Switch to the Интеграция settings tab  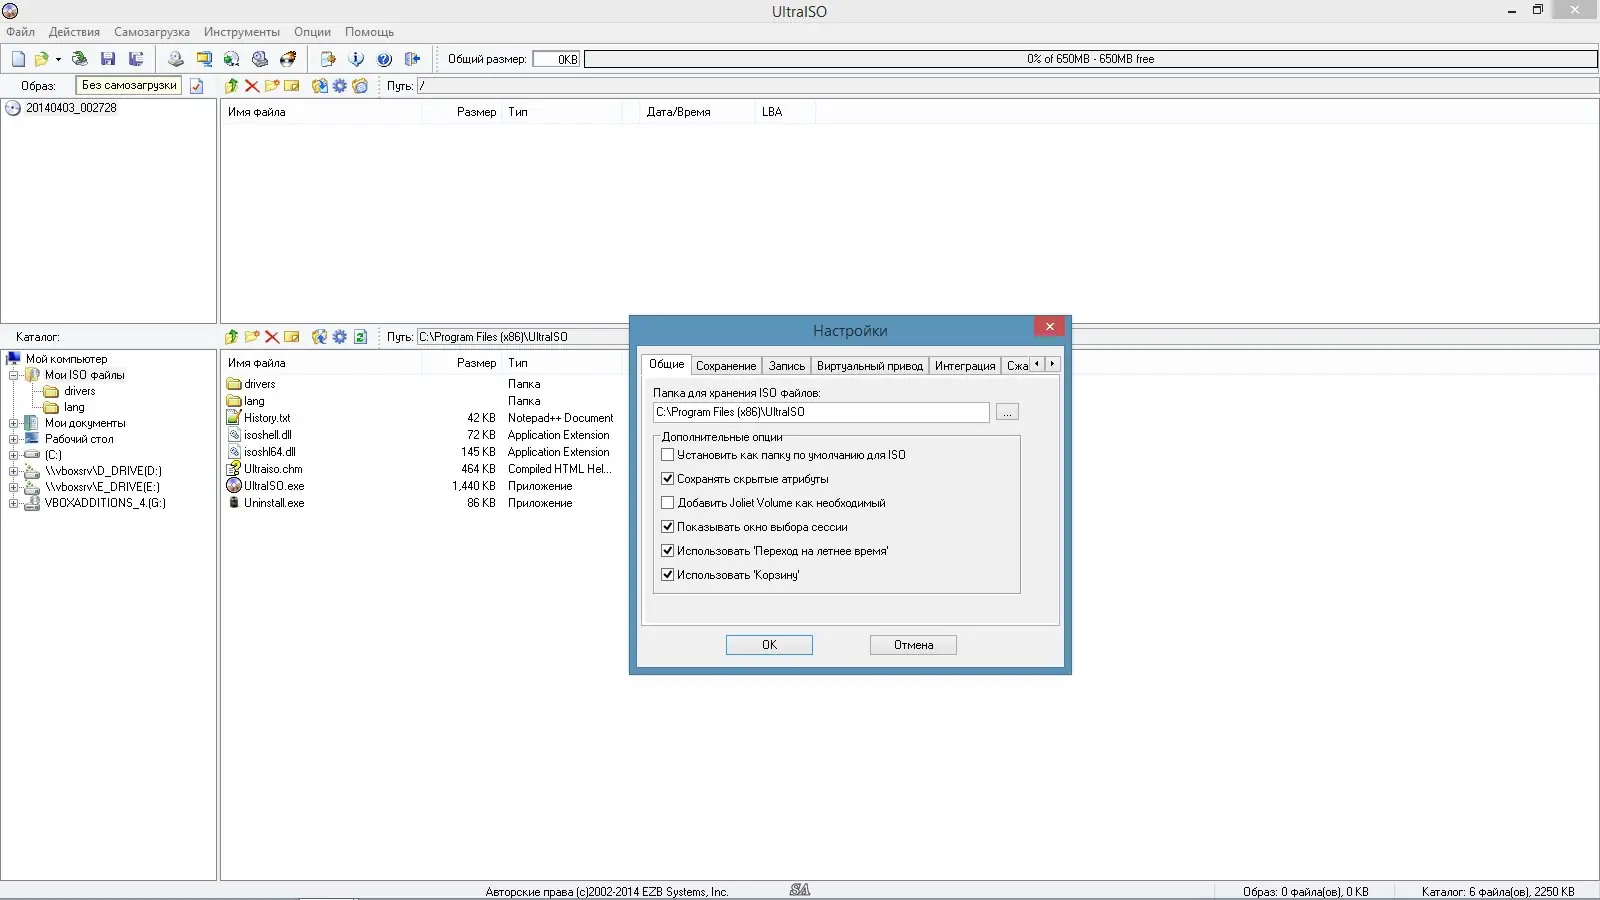pos(965,366)
